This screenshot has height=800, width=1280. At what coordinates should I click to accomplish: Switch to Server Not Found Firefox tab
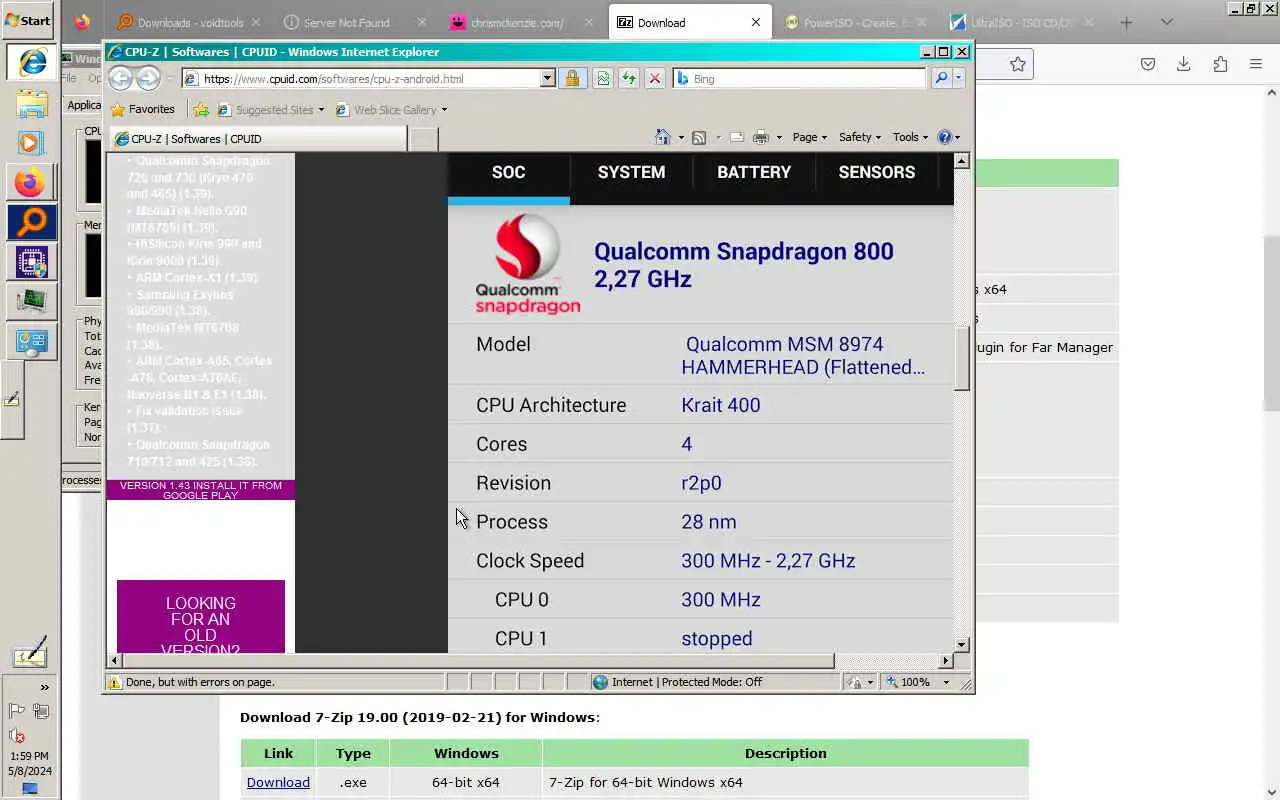pos(355,22)
